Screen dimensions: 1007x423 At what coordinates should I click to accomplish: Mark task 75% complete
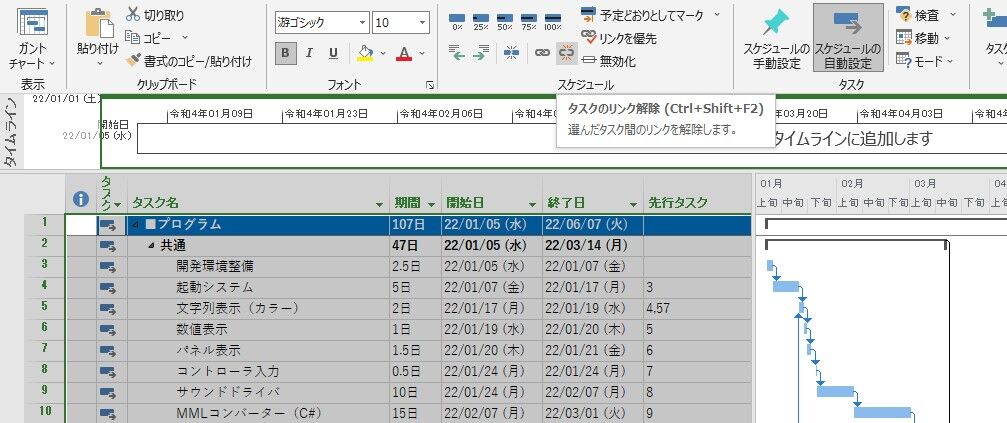pos(529,22)
